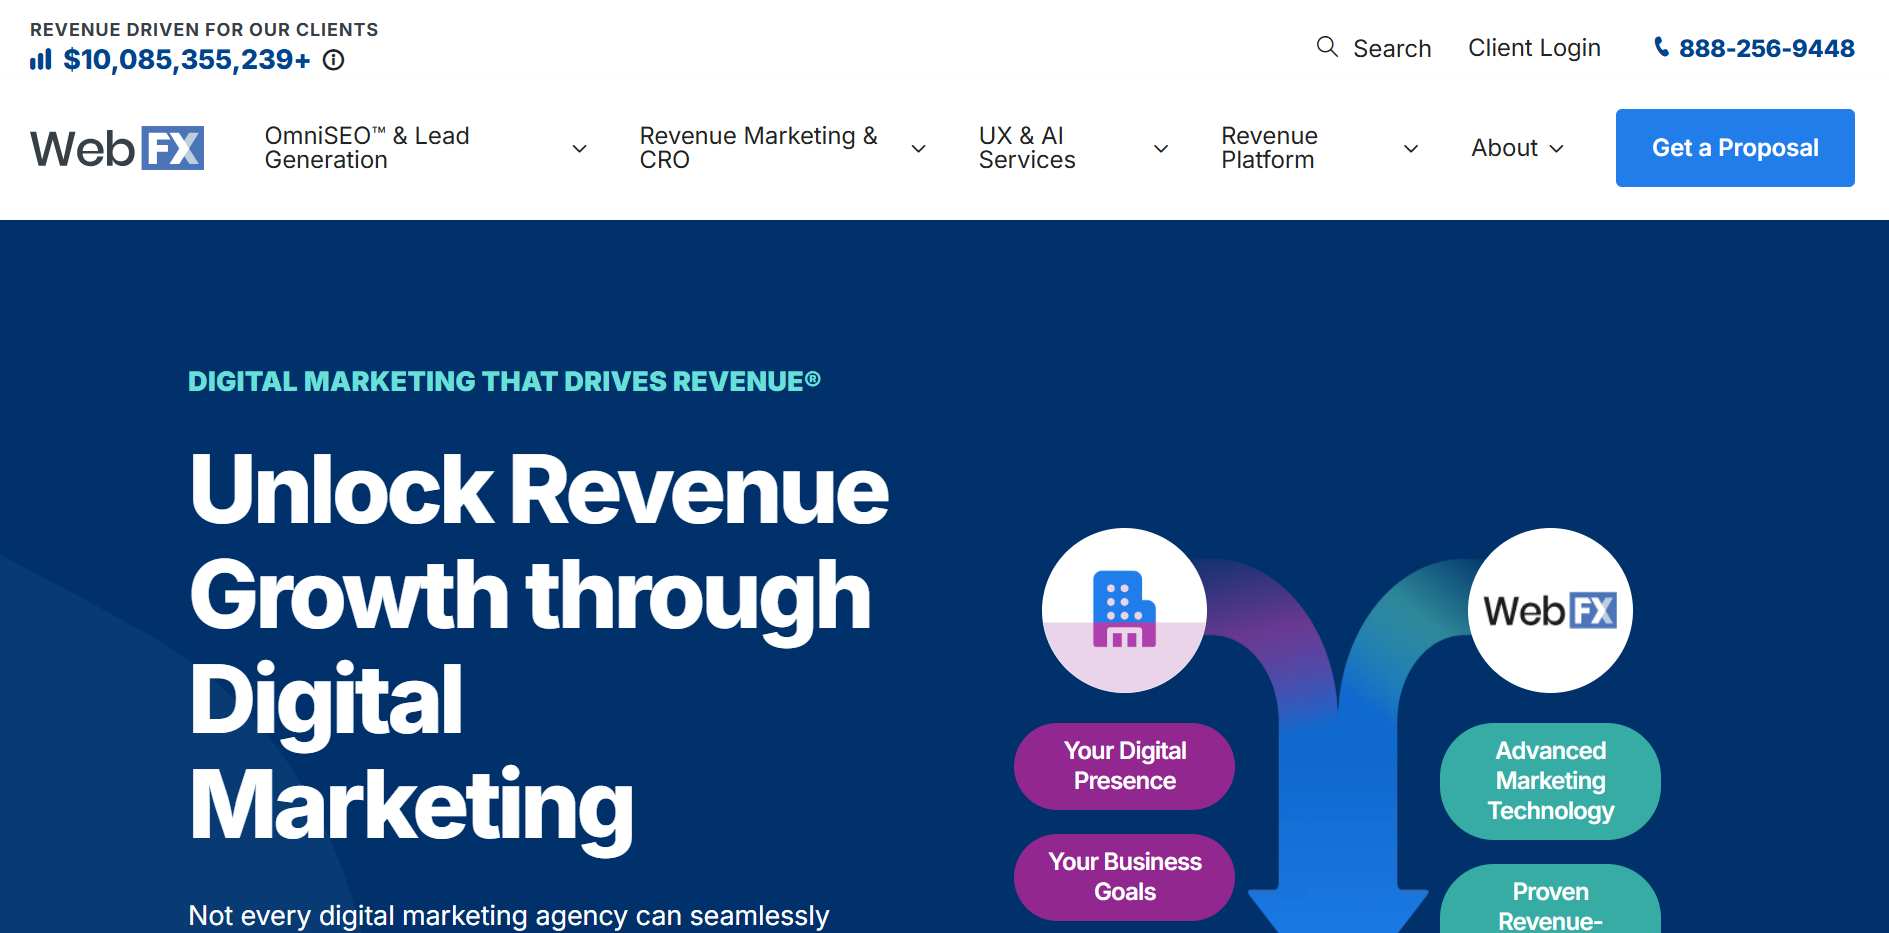Screen dimensions: 1889x933
Task: Open the Client Login link
Action: [1534, 48]
